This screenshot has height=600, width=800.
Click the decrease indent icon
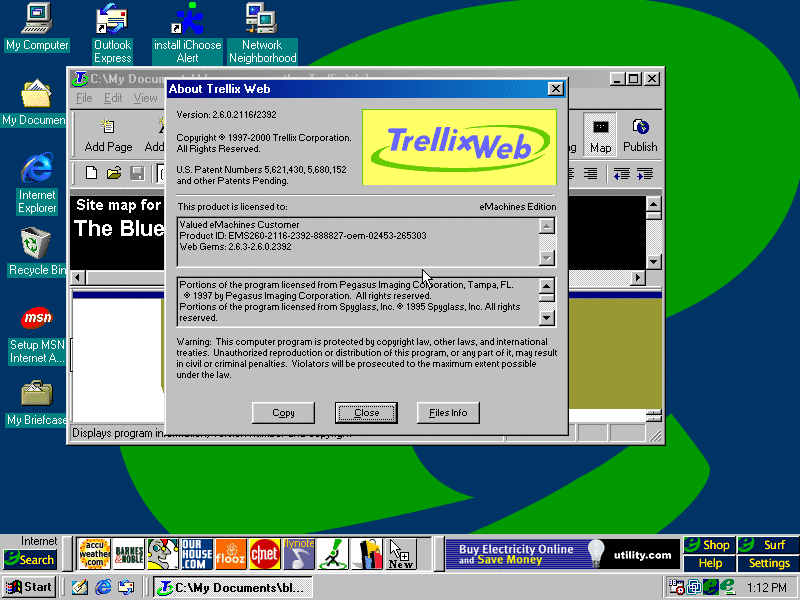click(621, 174)
